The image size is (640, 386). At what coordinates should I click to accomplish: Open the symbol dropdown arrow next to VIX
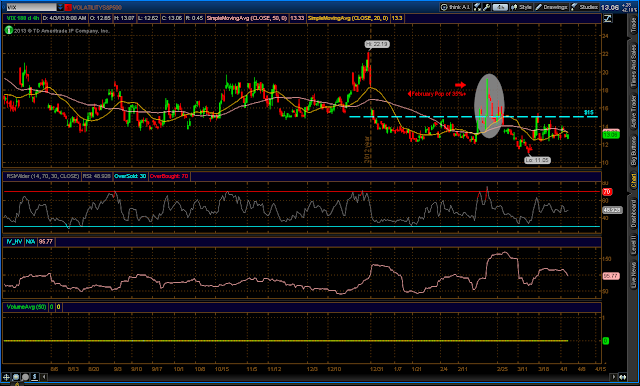click(60, 7)
